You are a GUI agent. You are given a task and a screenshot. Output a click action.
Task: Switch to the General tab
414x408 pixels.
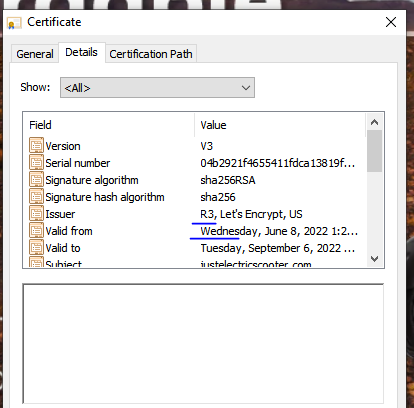[x=35, y=54]
